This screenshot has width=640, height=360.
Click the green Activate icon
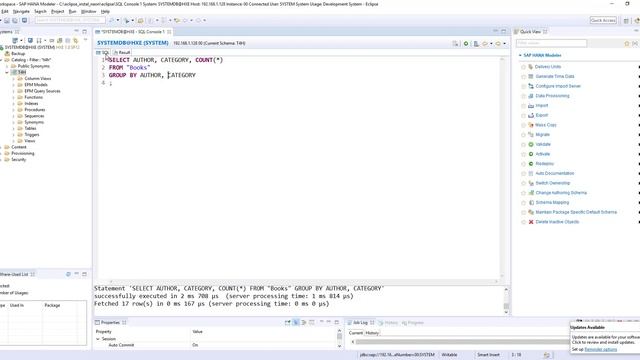click(531, 154)
